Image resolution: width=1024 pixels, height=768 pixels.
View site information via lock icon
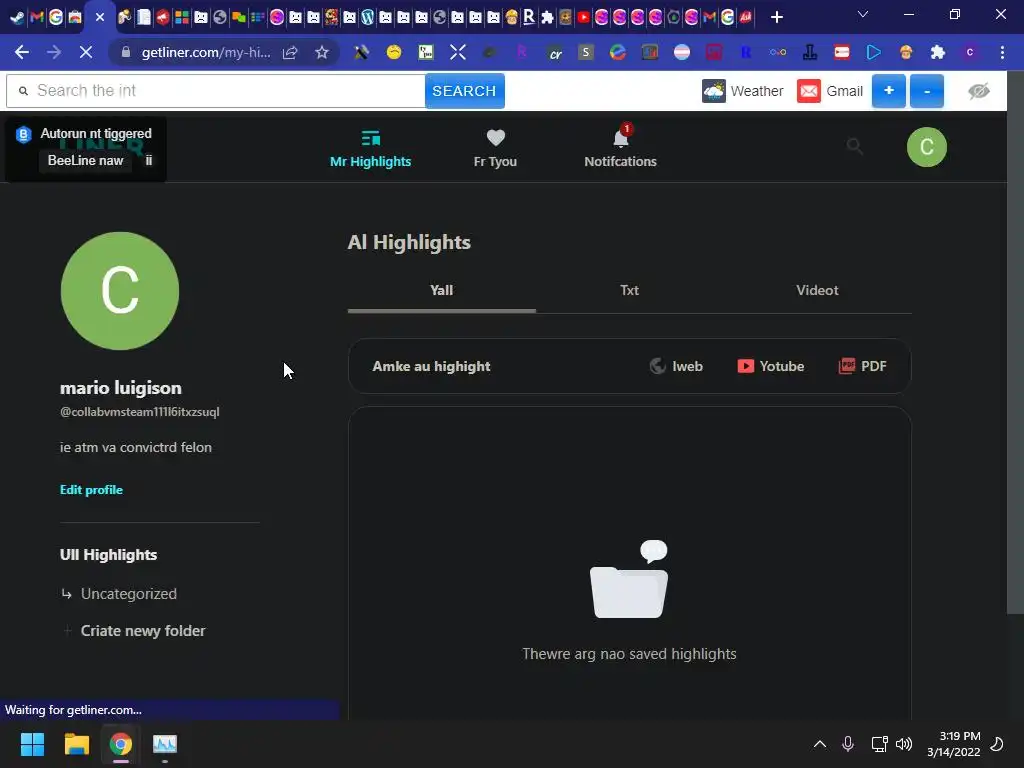pos(126,52)
